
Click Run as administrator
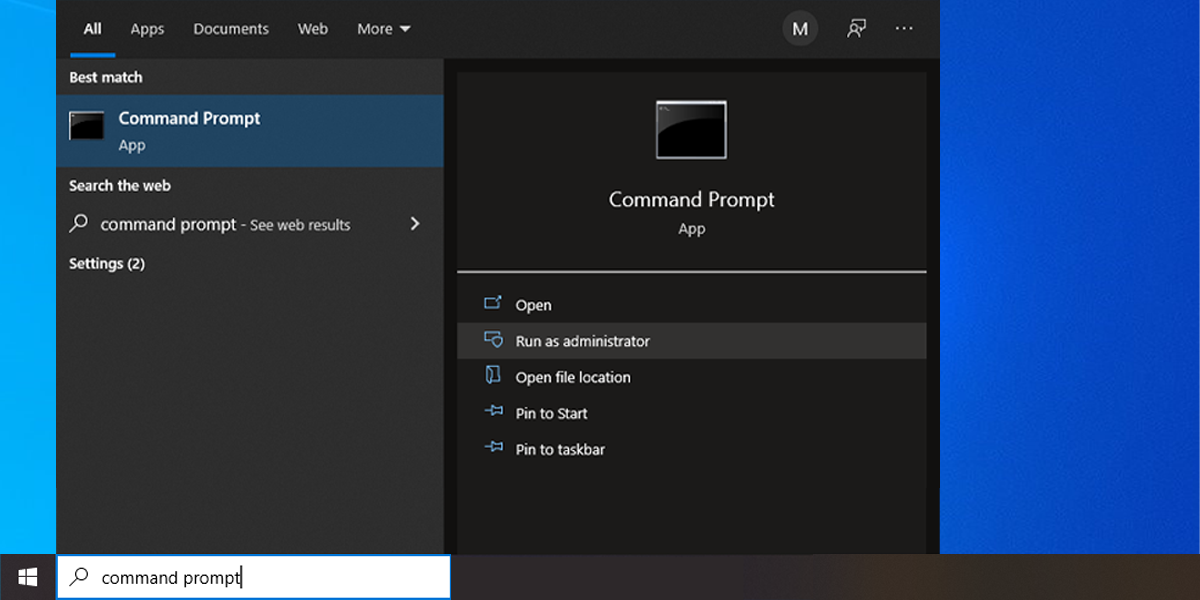point(581,340)
